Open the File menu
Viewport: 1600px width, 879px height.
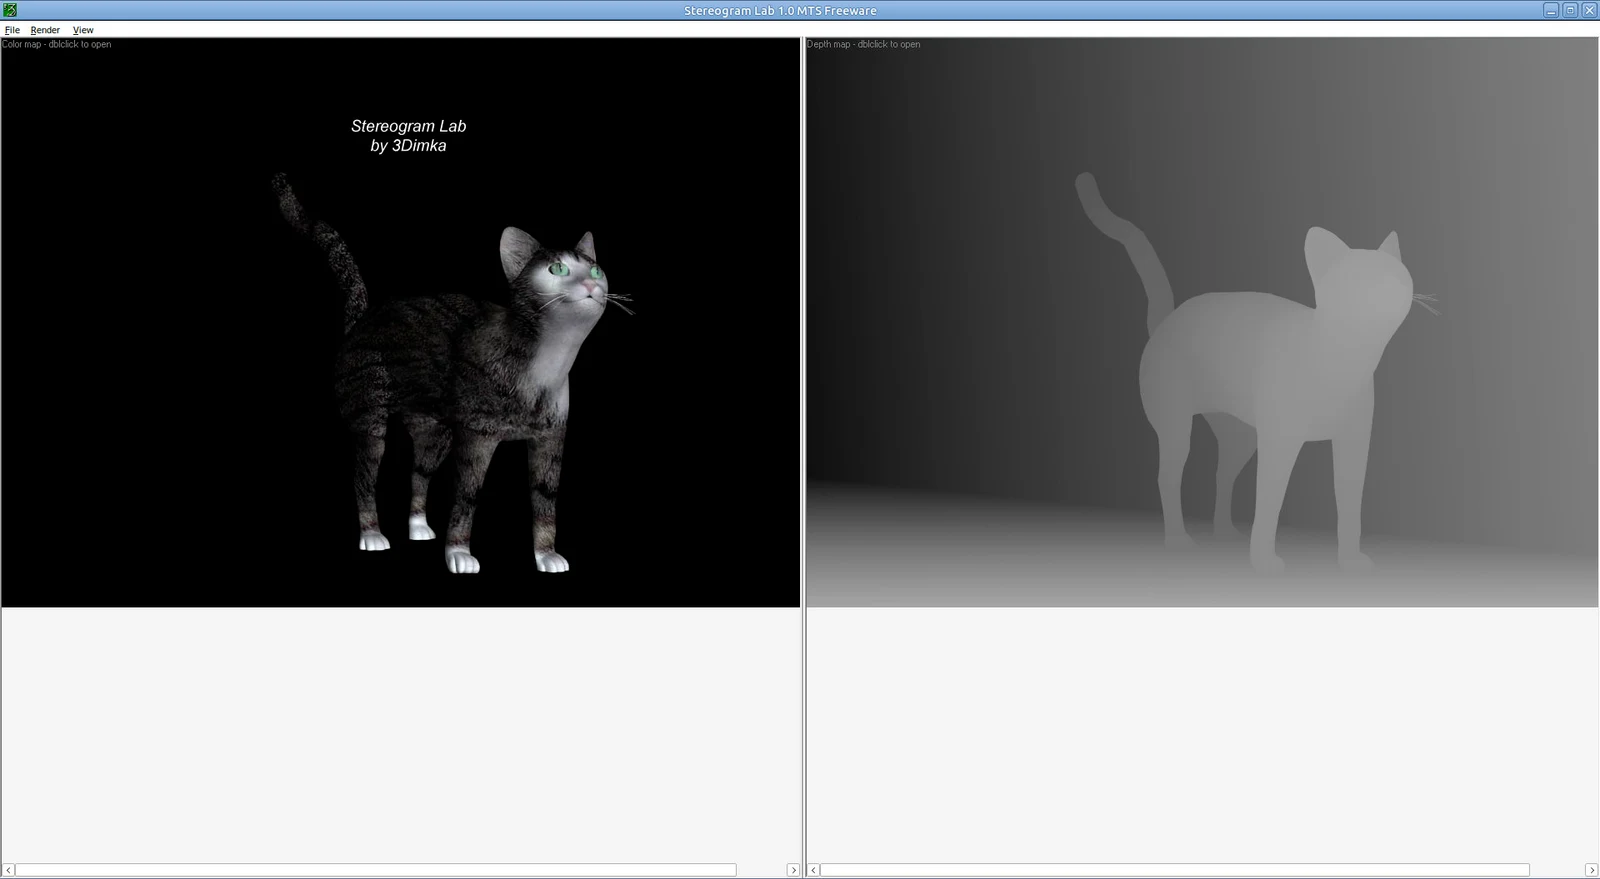click(12, 30)
